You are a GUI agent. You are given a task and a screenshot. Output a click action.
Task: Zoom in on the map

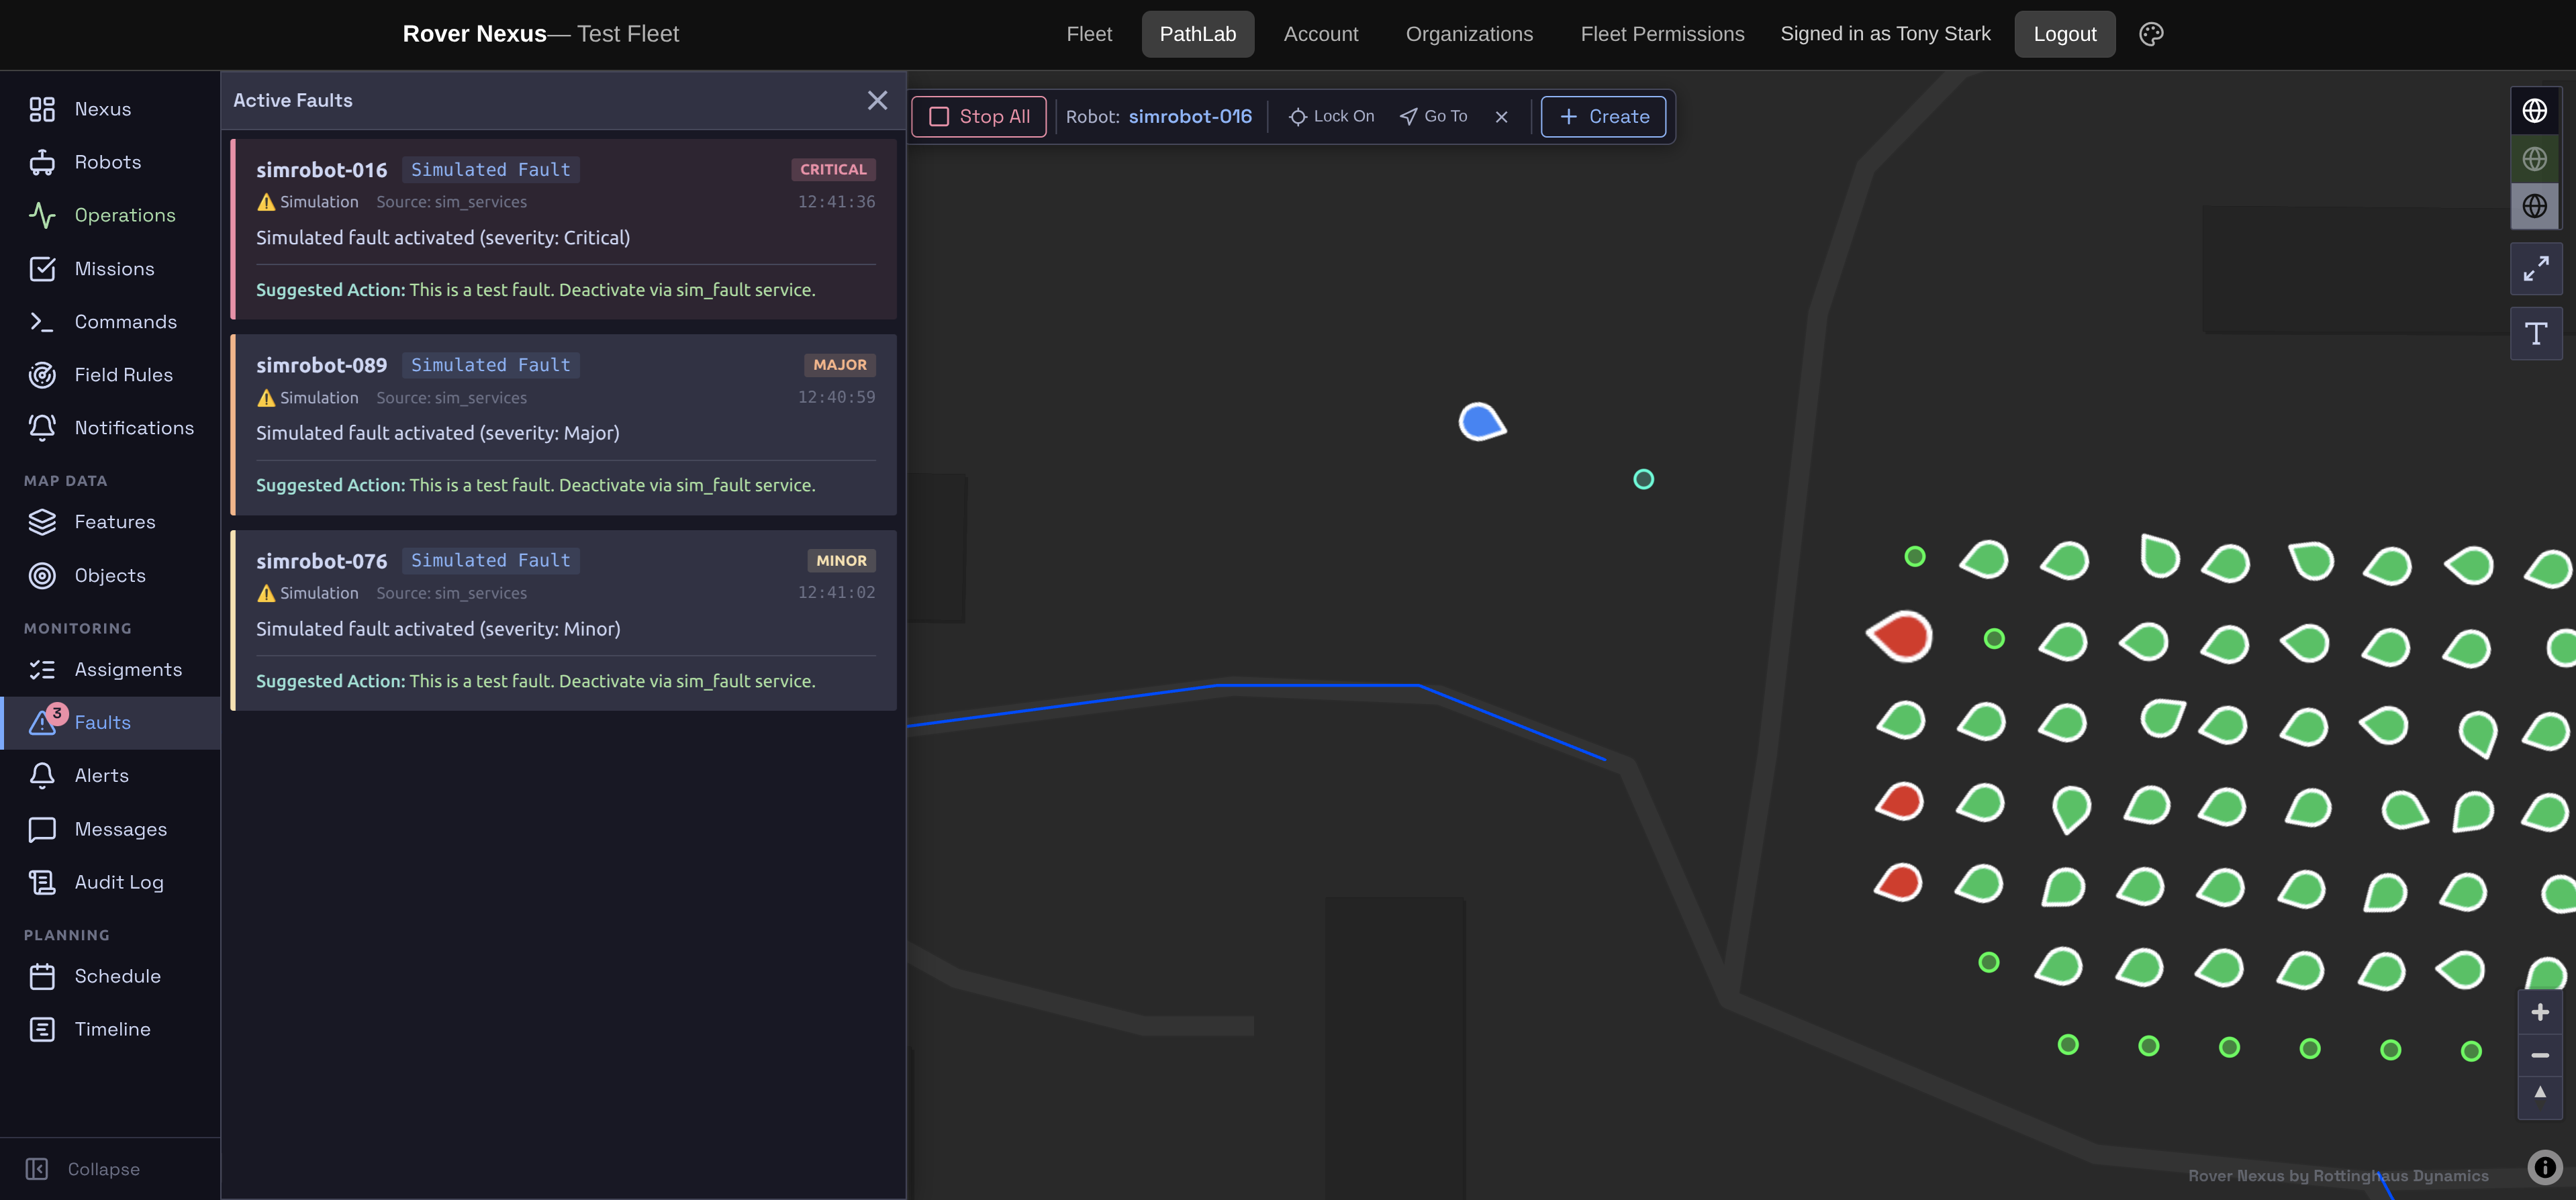click(x=2539, y=1012)
